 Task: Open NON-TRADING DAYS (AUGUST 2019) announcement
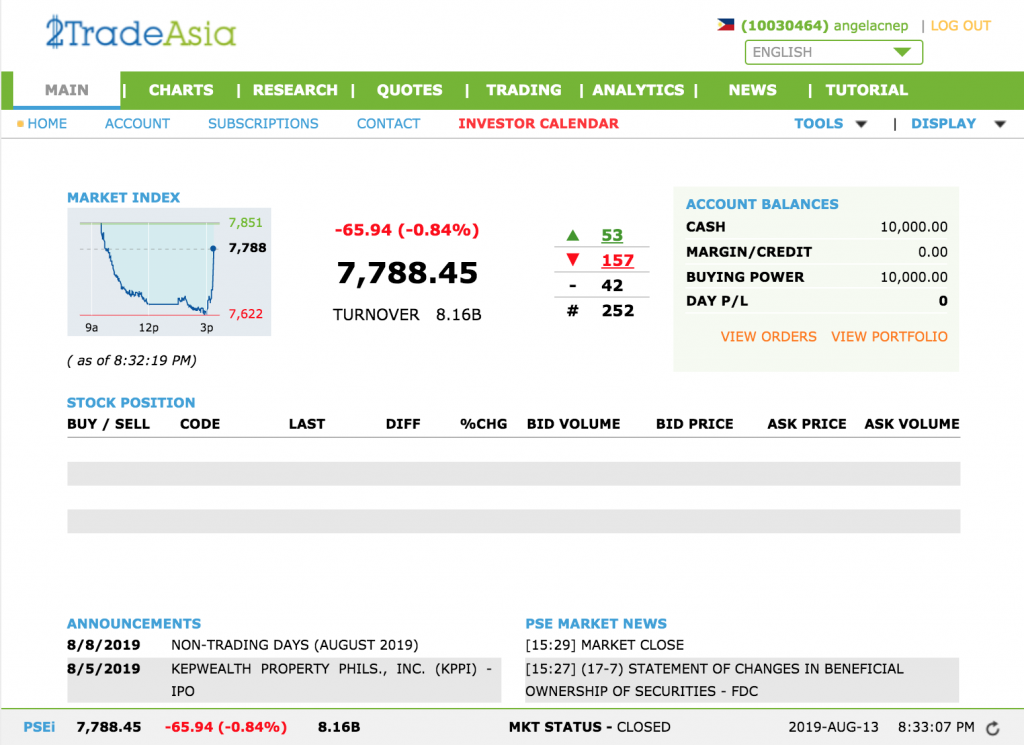tap(295, 645)
